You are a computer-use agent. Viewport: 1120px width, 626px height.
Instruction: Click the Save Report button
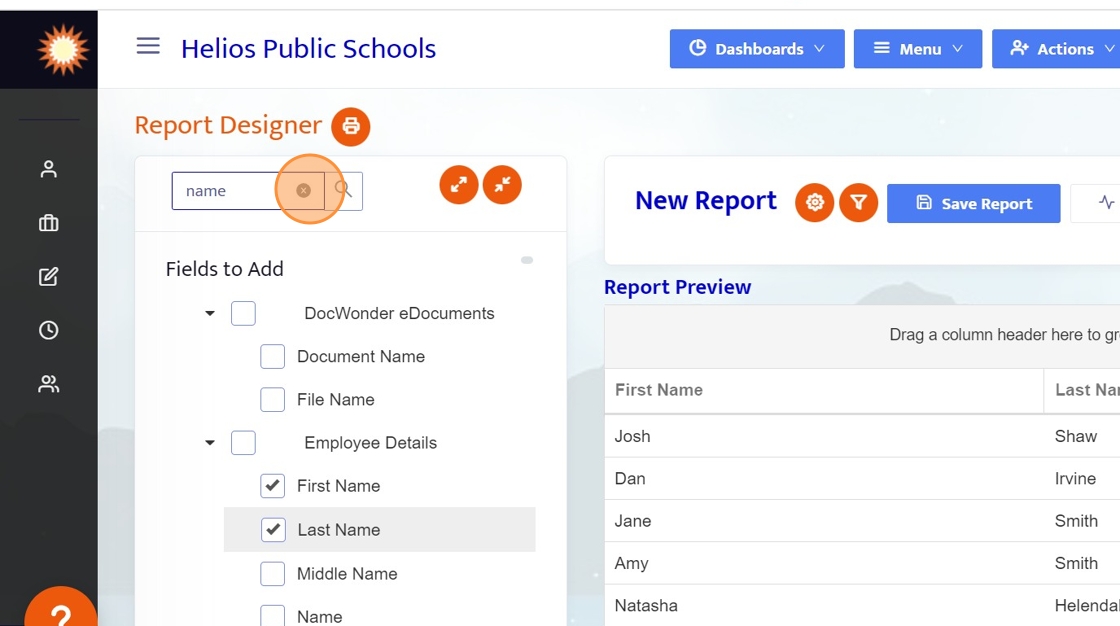[974, 204]
